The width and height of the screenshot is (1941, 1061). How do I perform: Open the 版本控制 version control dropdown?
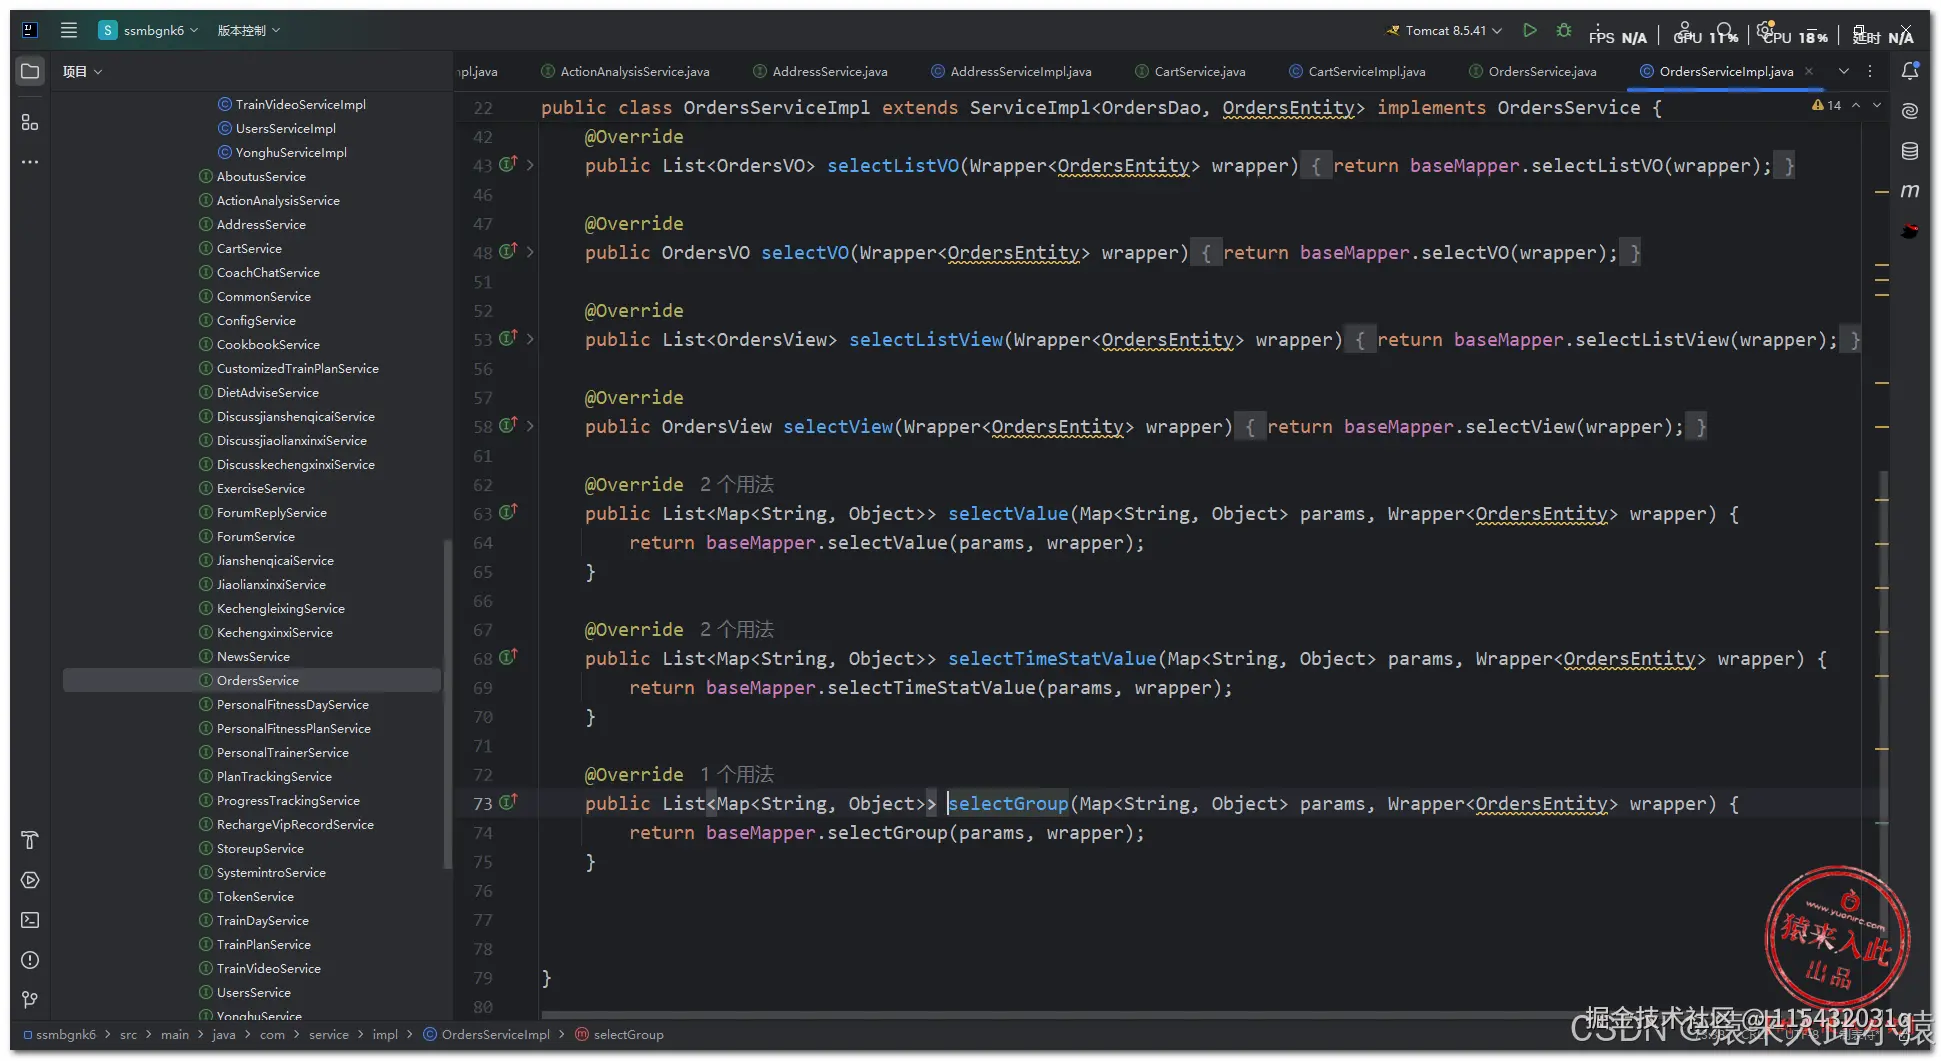click(x=248, y=30)
